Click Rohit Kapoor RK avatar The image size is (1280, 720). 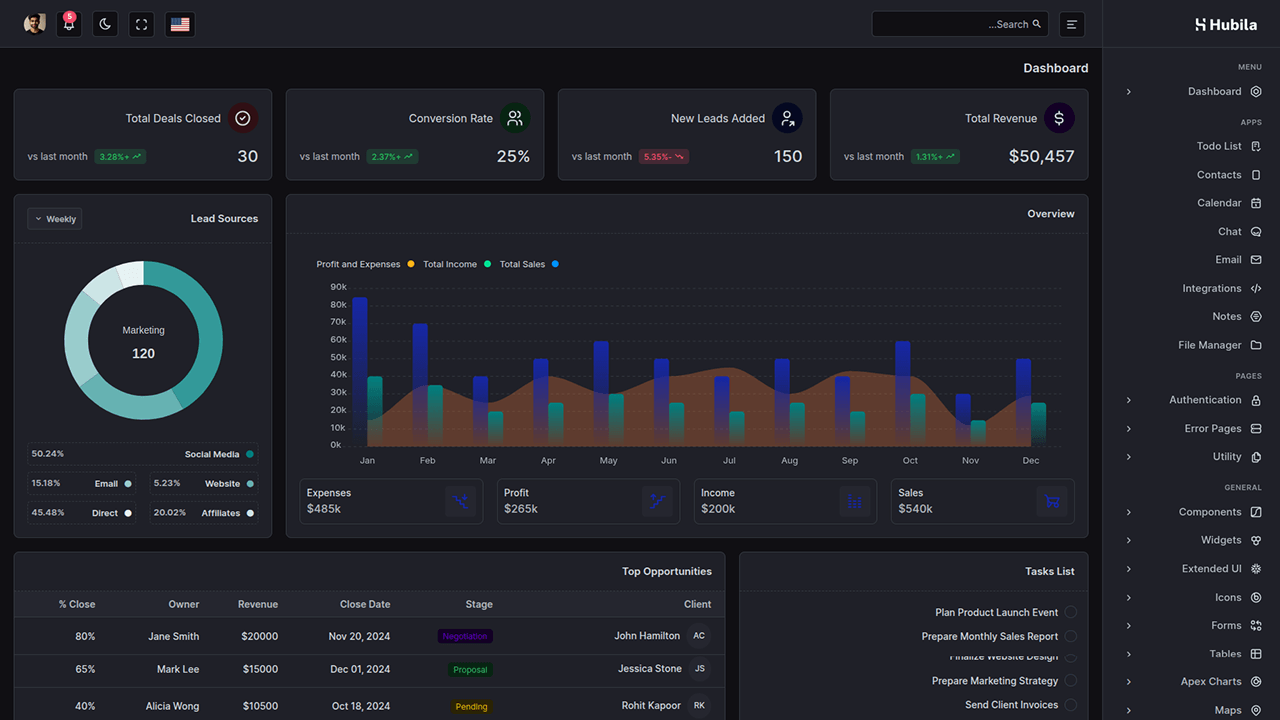click(x=699, y=705)
